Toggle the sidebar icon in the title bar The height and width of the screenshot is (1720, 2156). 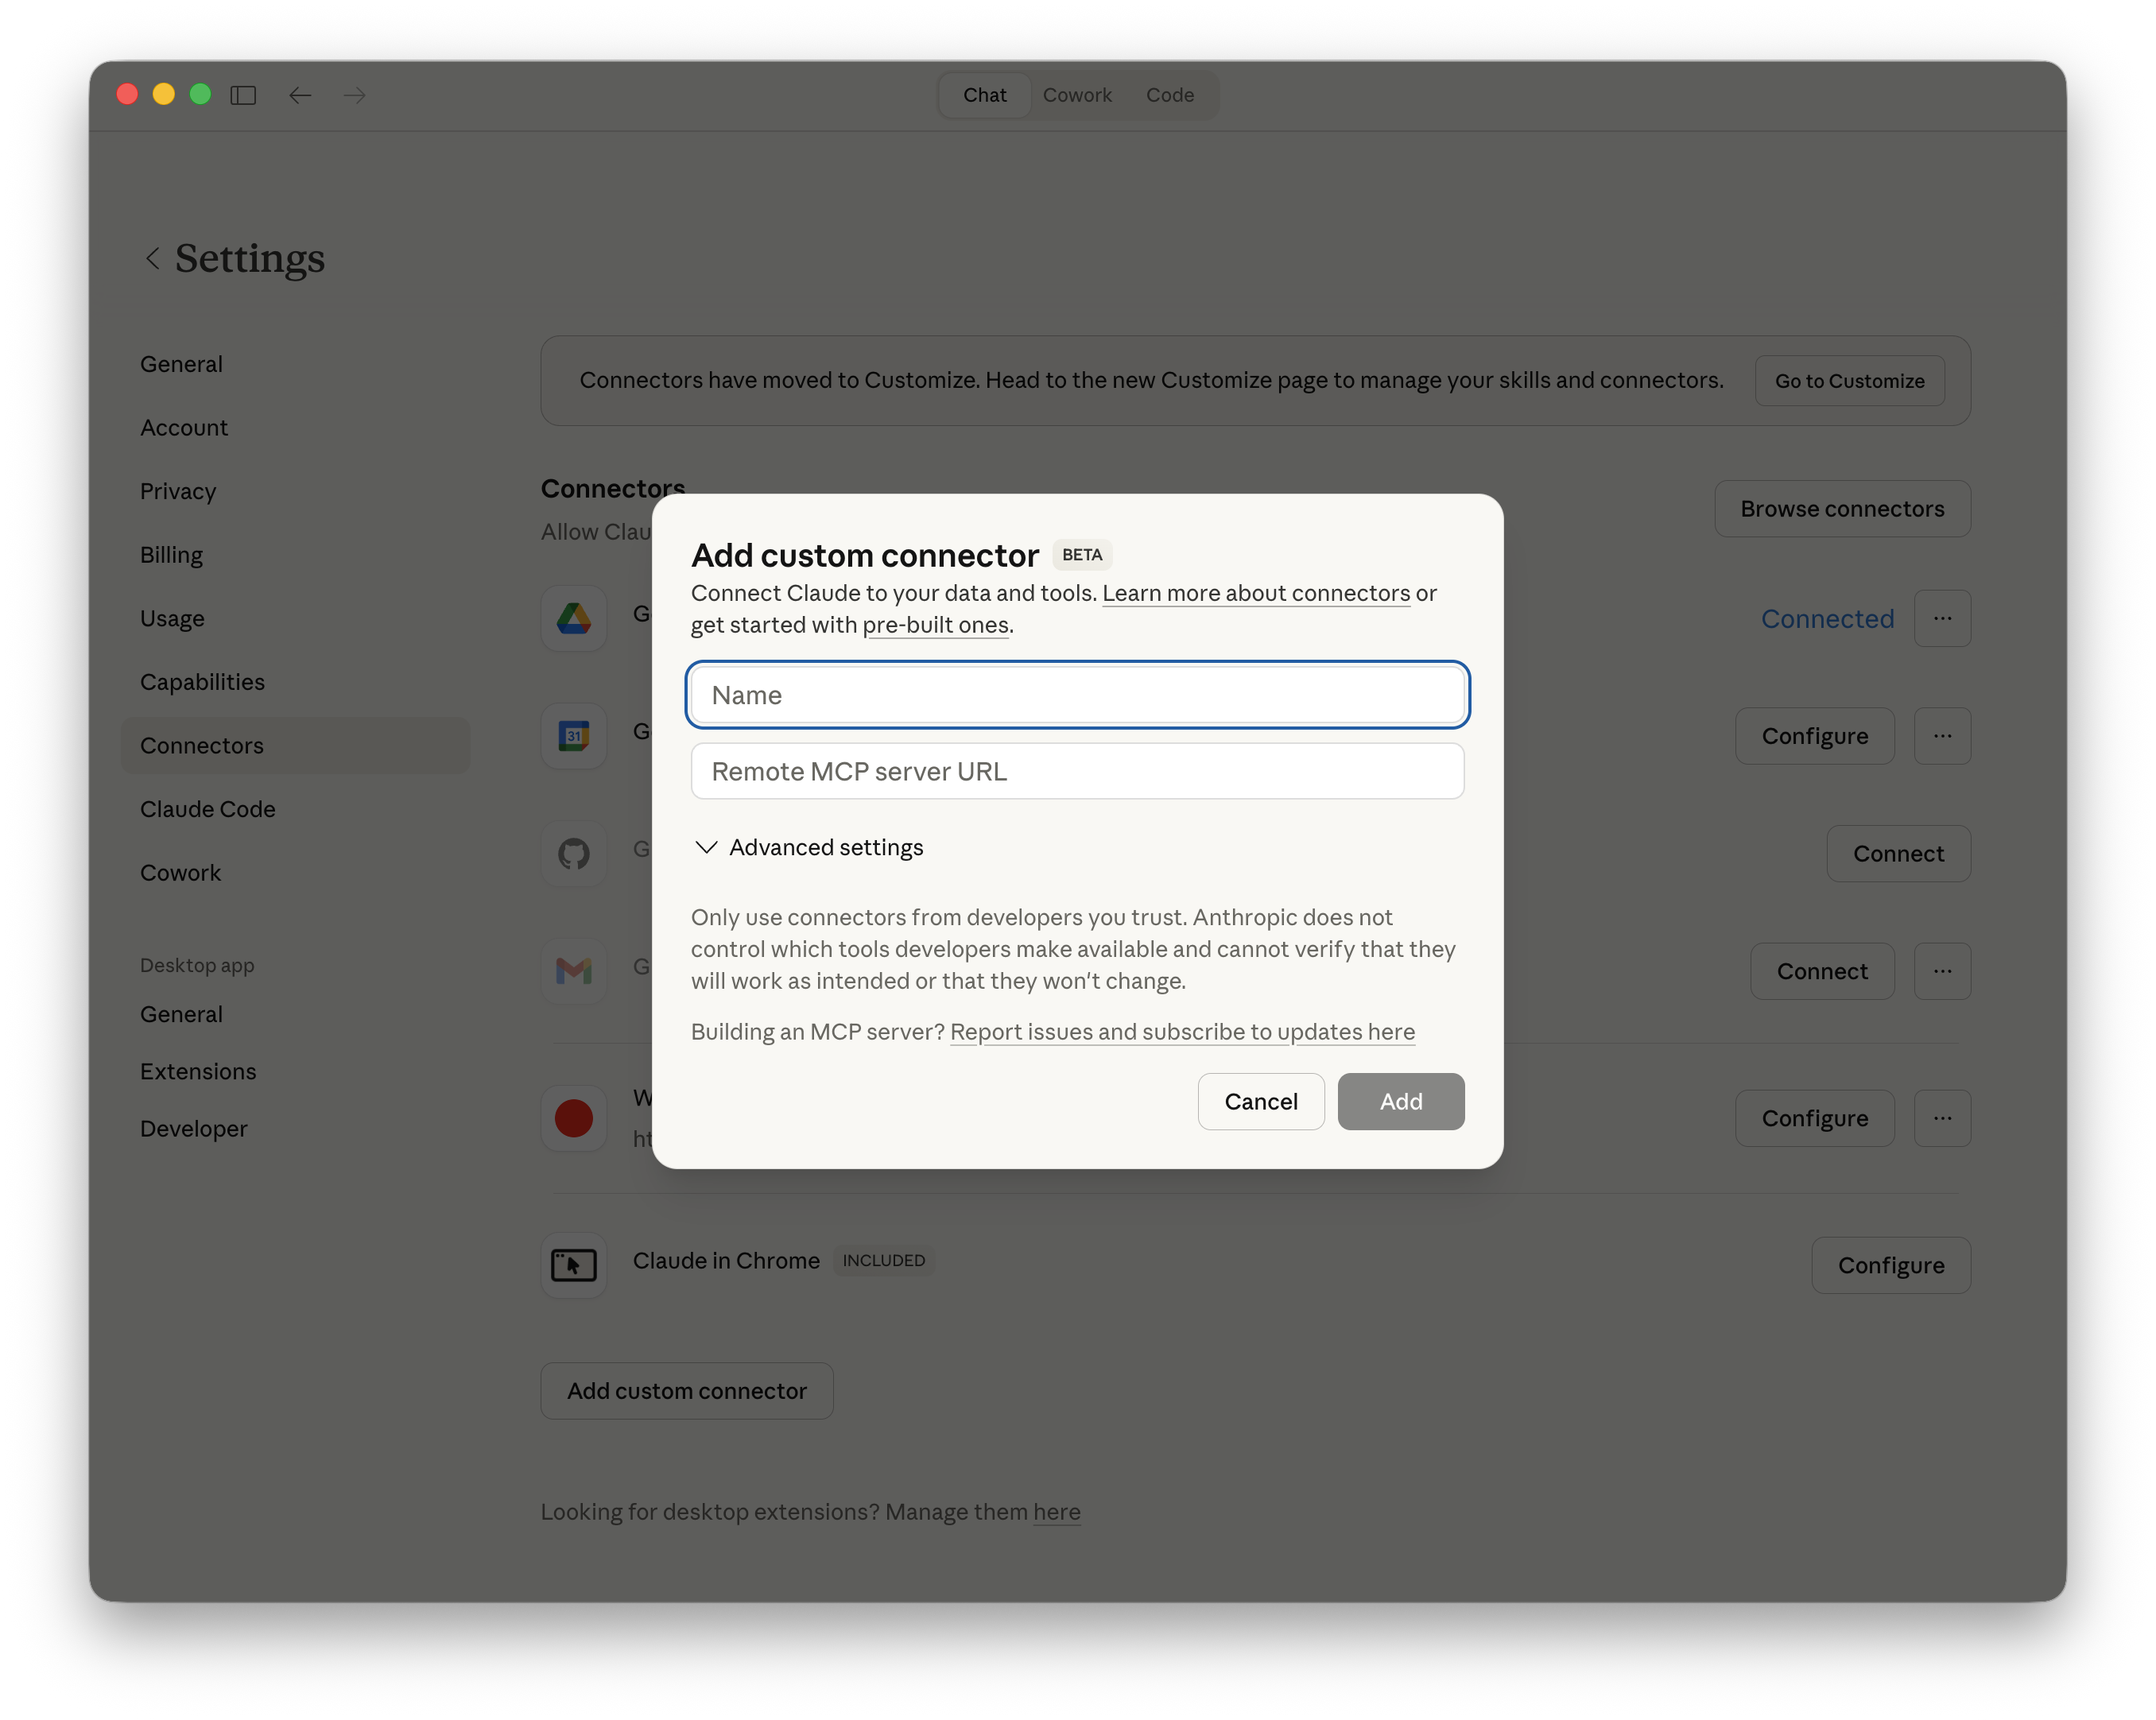pos(243,95)
